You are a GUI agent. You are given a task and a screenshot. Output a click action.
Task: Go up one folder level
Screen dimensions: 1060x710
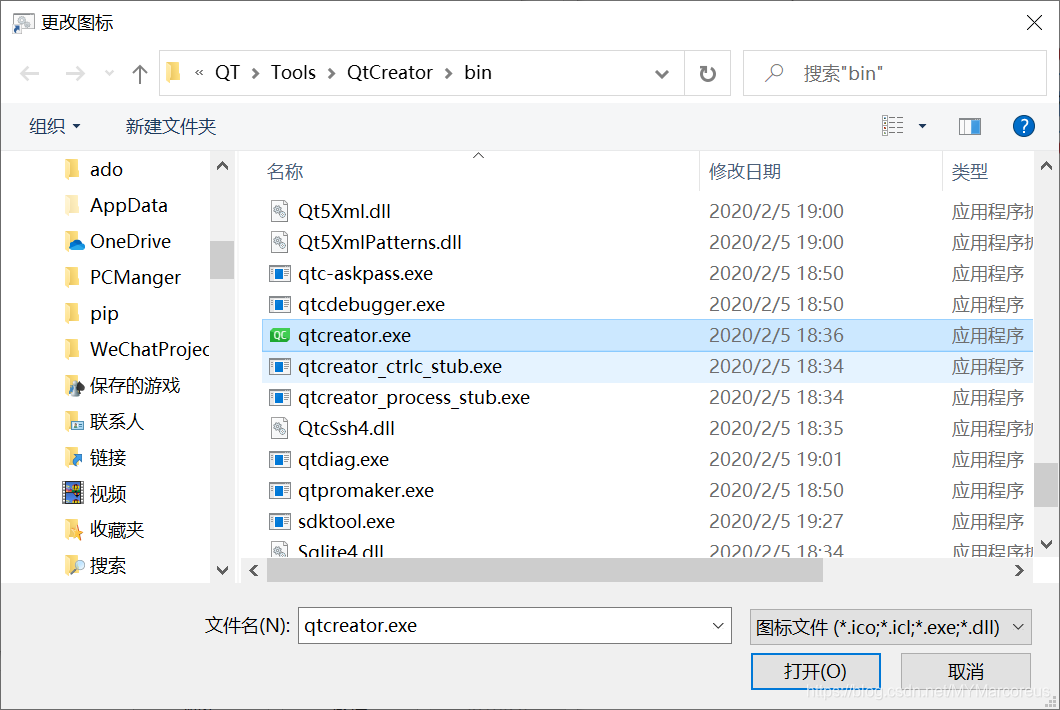tap(140, 73)
